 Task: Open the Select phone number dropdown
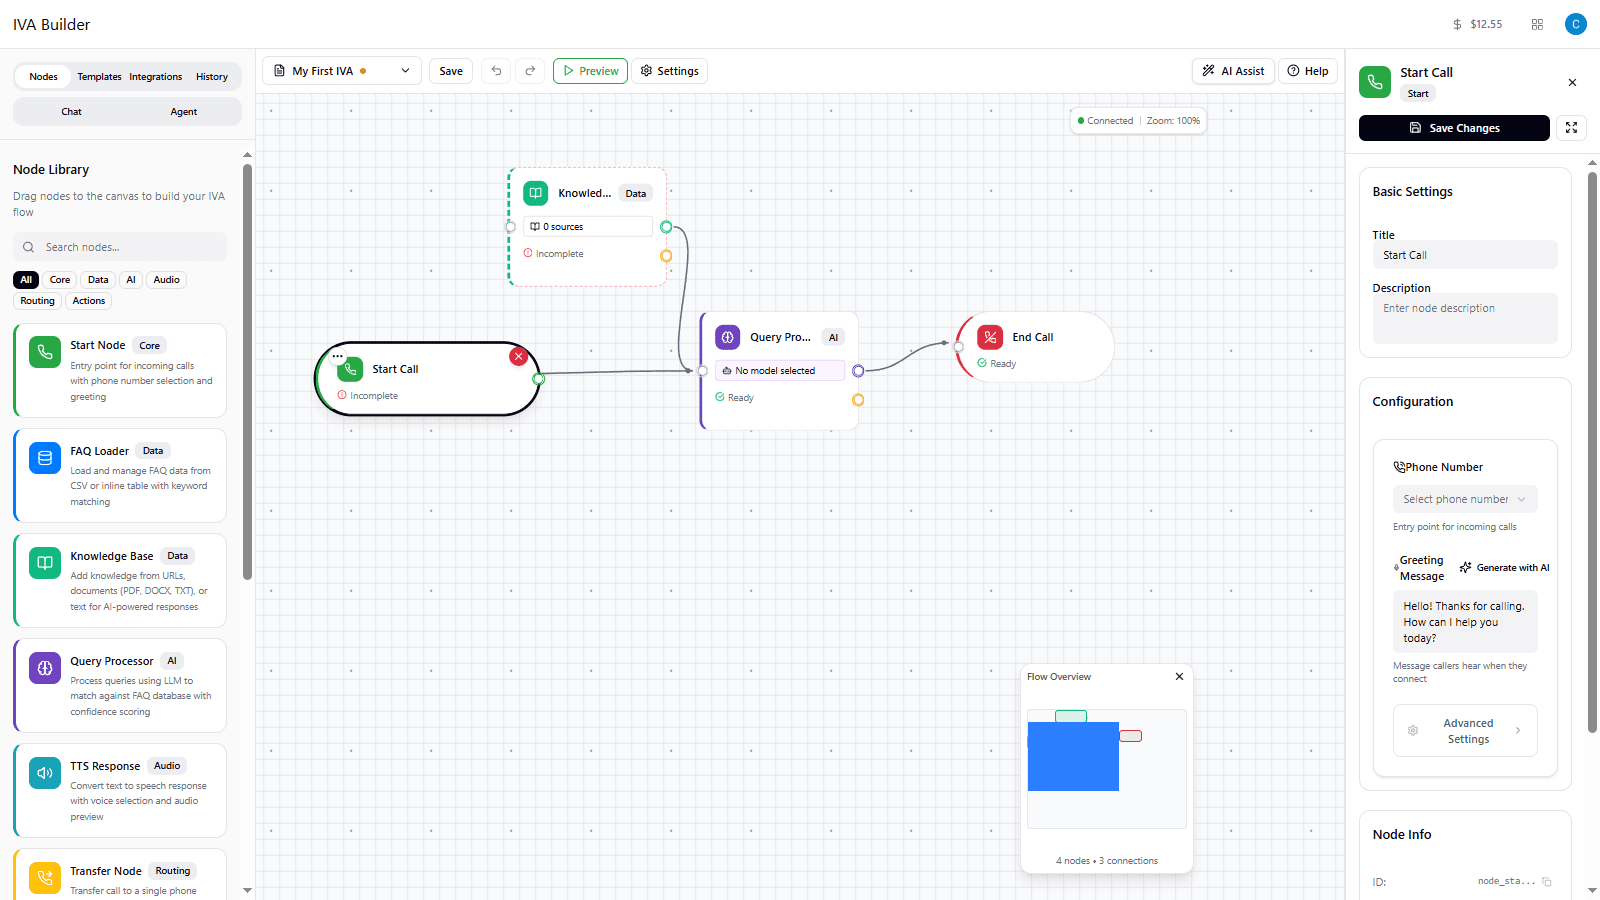pyautogui.click(x=1464, y=498)
